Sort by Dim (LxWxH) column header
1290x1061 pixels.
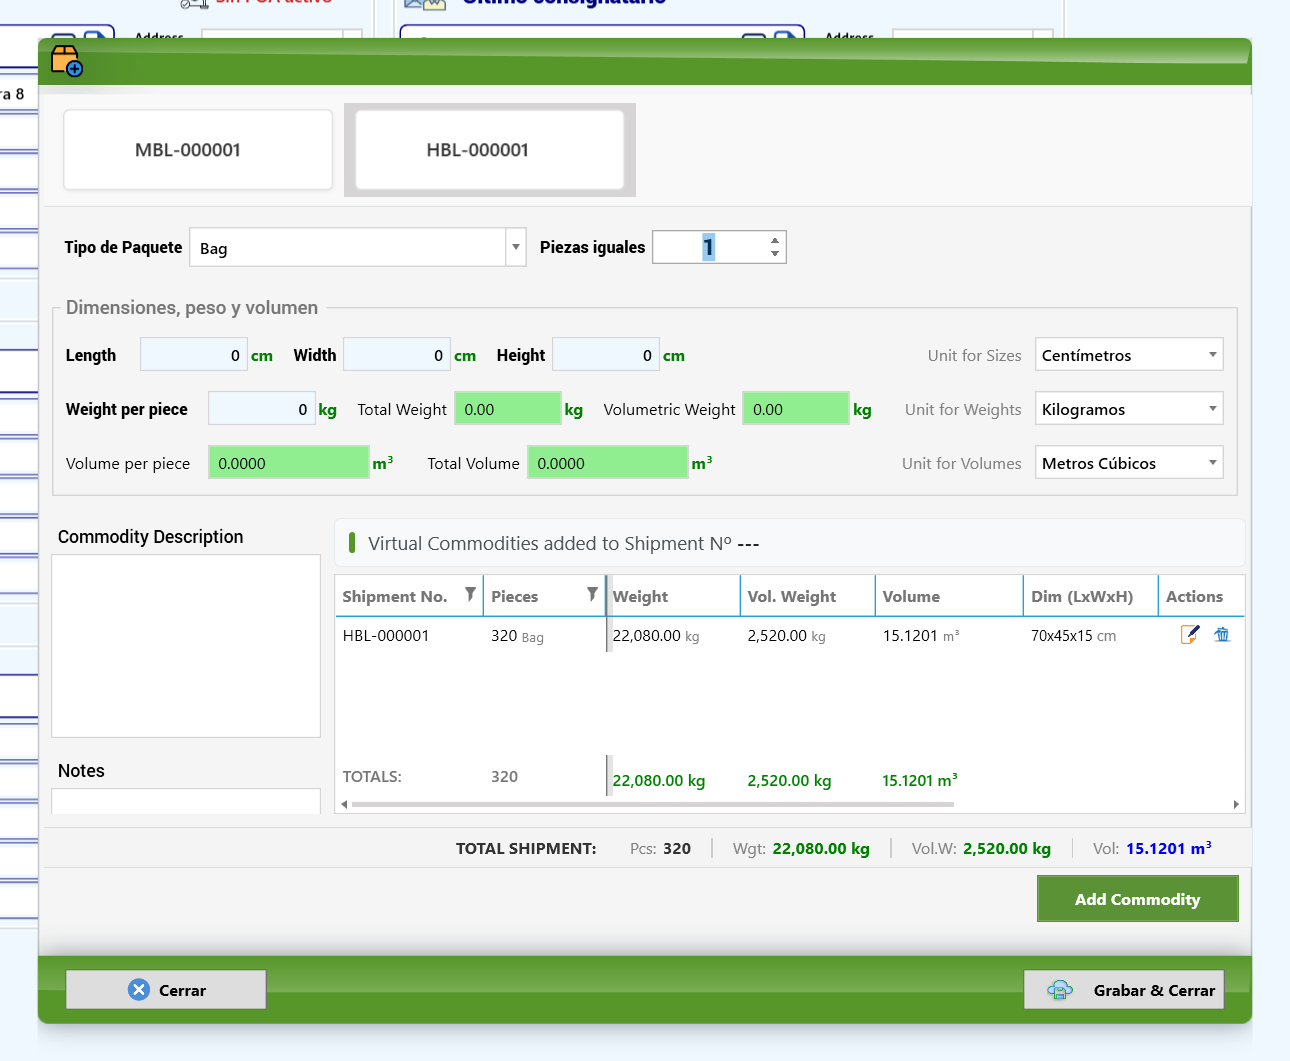pyautogui.click(x=1090, y=596)
